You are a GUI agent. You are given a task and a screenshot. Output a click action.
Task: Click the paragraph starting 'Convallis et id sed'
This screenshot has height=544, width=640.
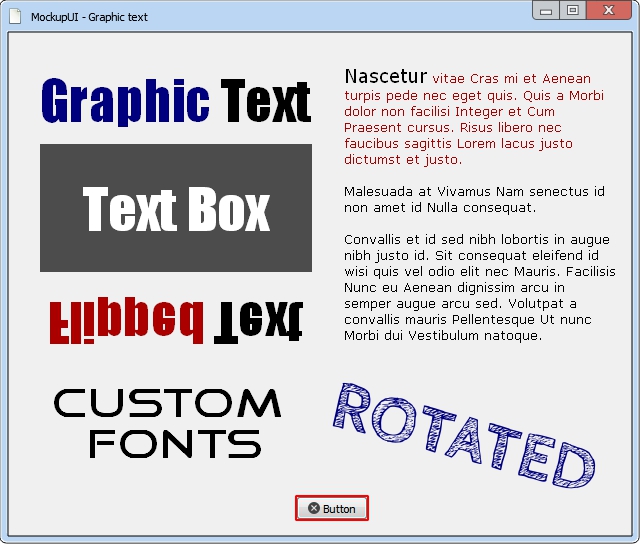(480, 287)
